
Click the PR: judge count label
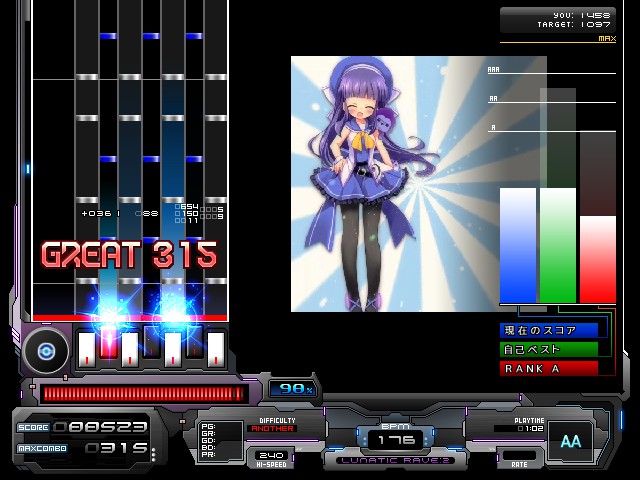208,454
